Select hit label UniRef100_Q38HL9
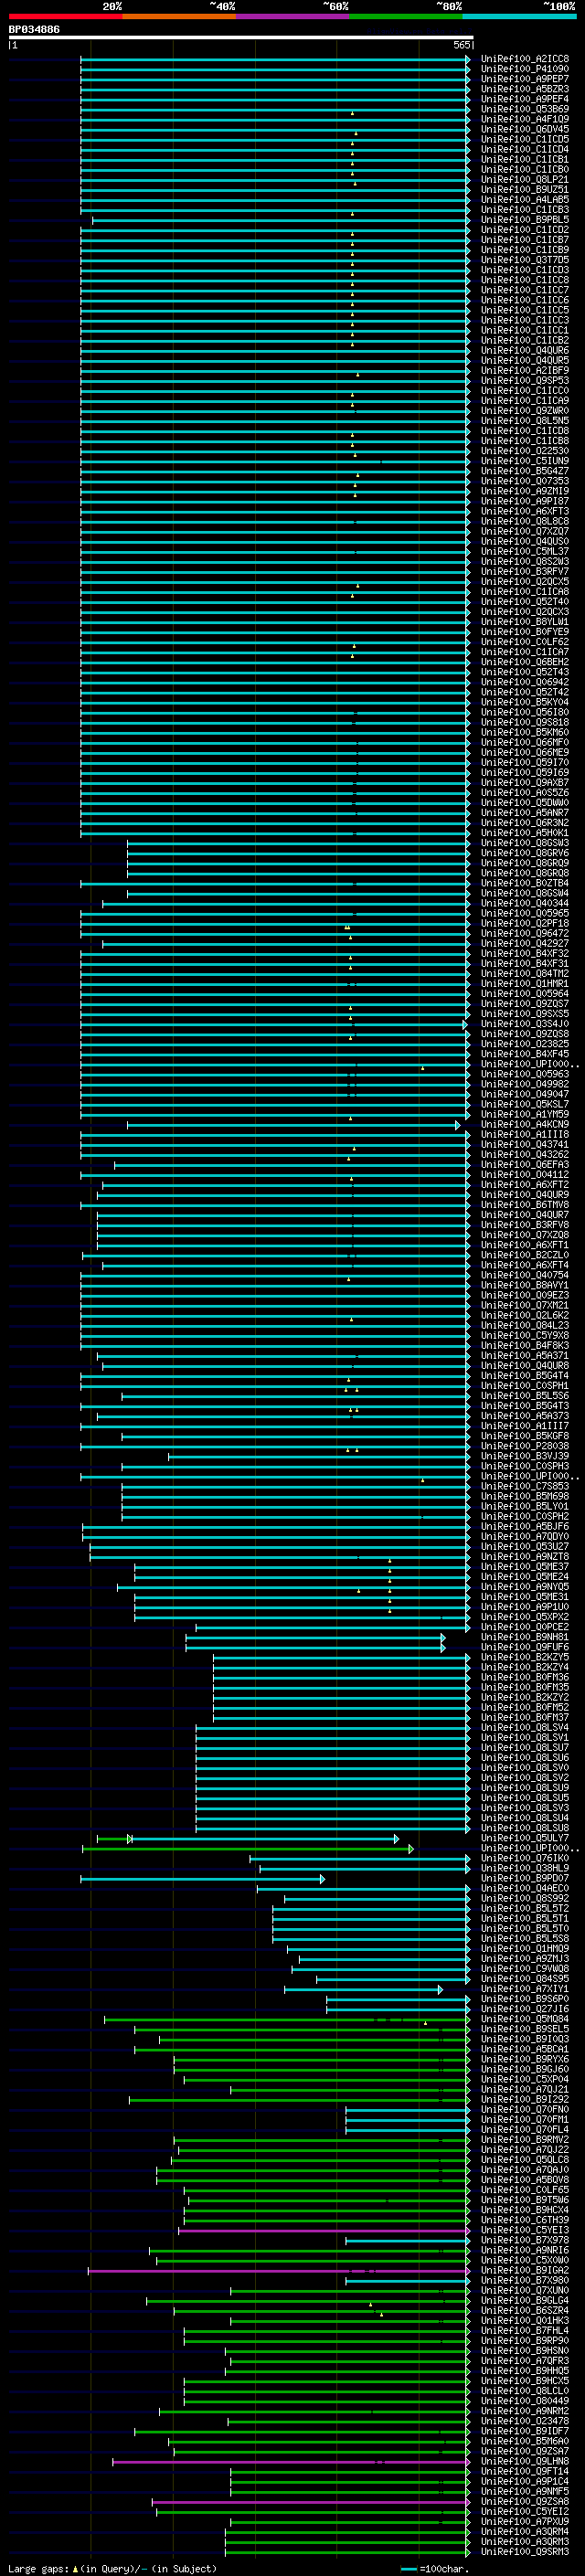 (525, 1868)
